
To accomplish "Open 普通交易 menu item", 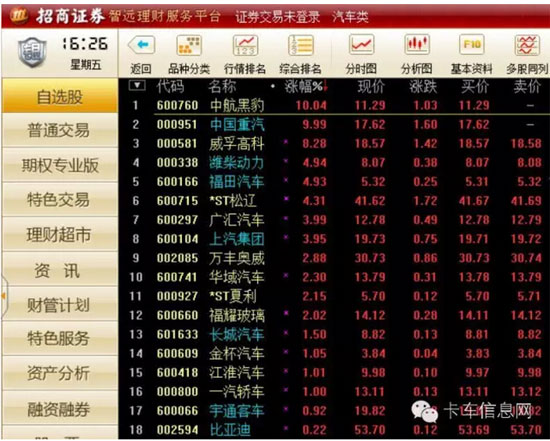I will tap(60, 131).
